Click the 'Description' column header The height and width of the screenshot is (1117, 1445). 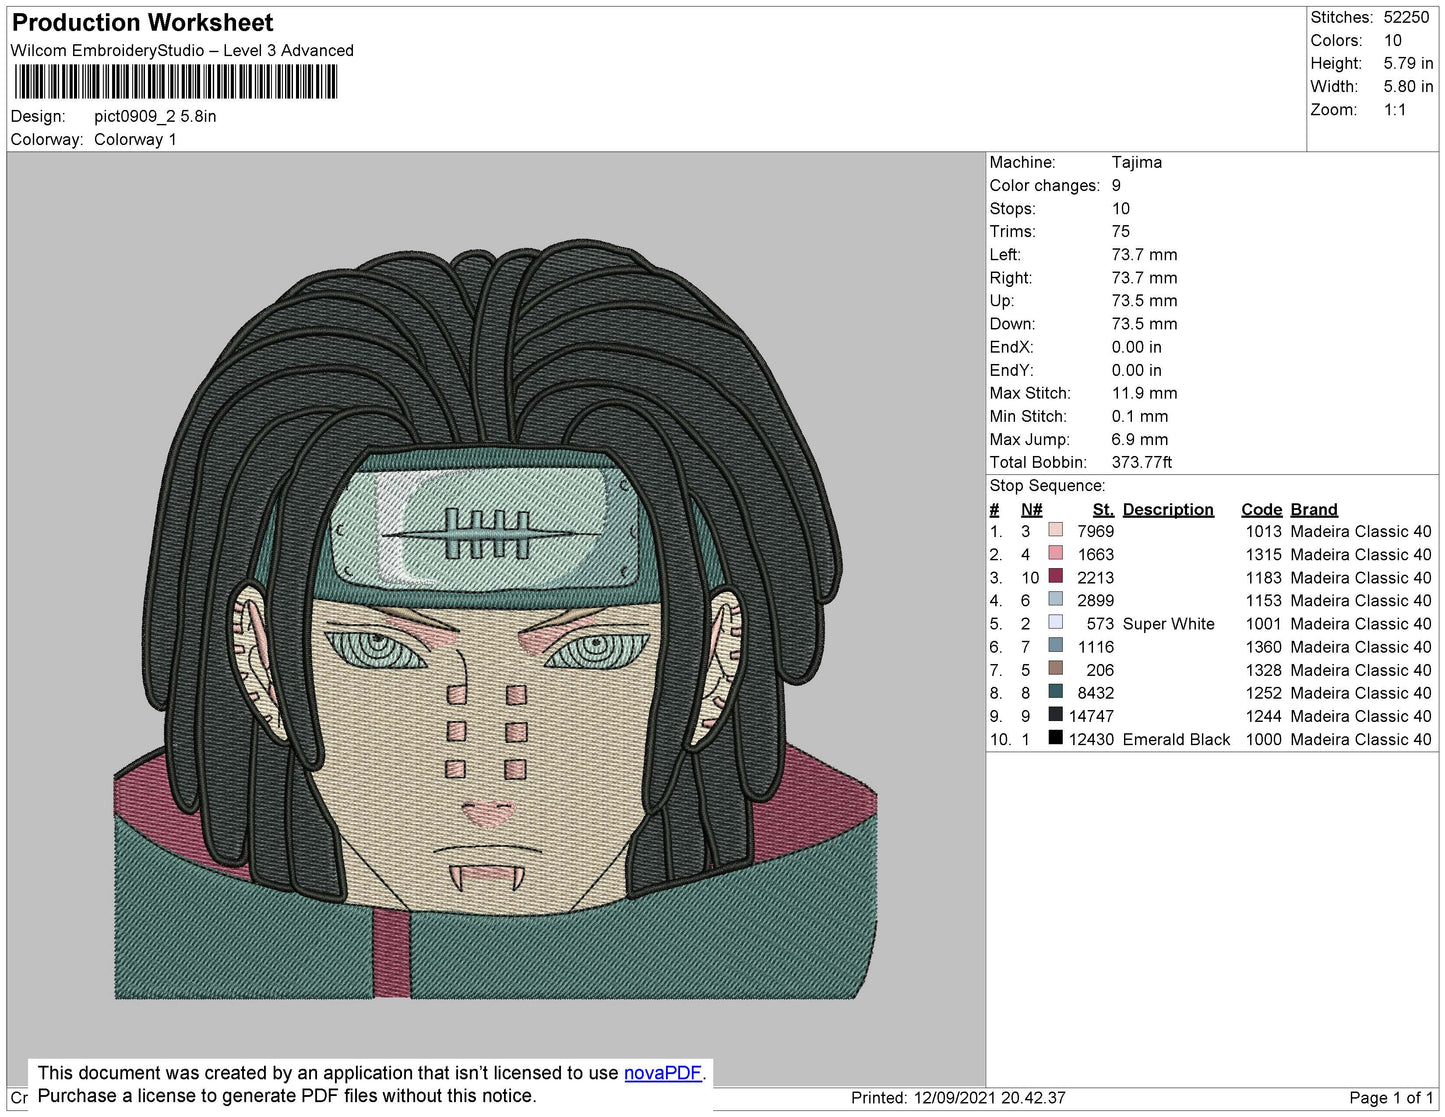pos(1168,509)
